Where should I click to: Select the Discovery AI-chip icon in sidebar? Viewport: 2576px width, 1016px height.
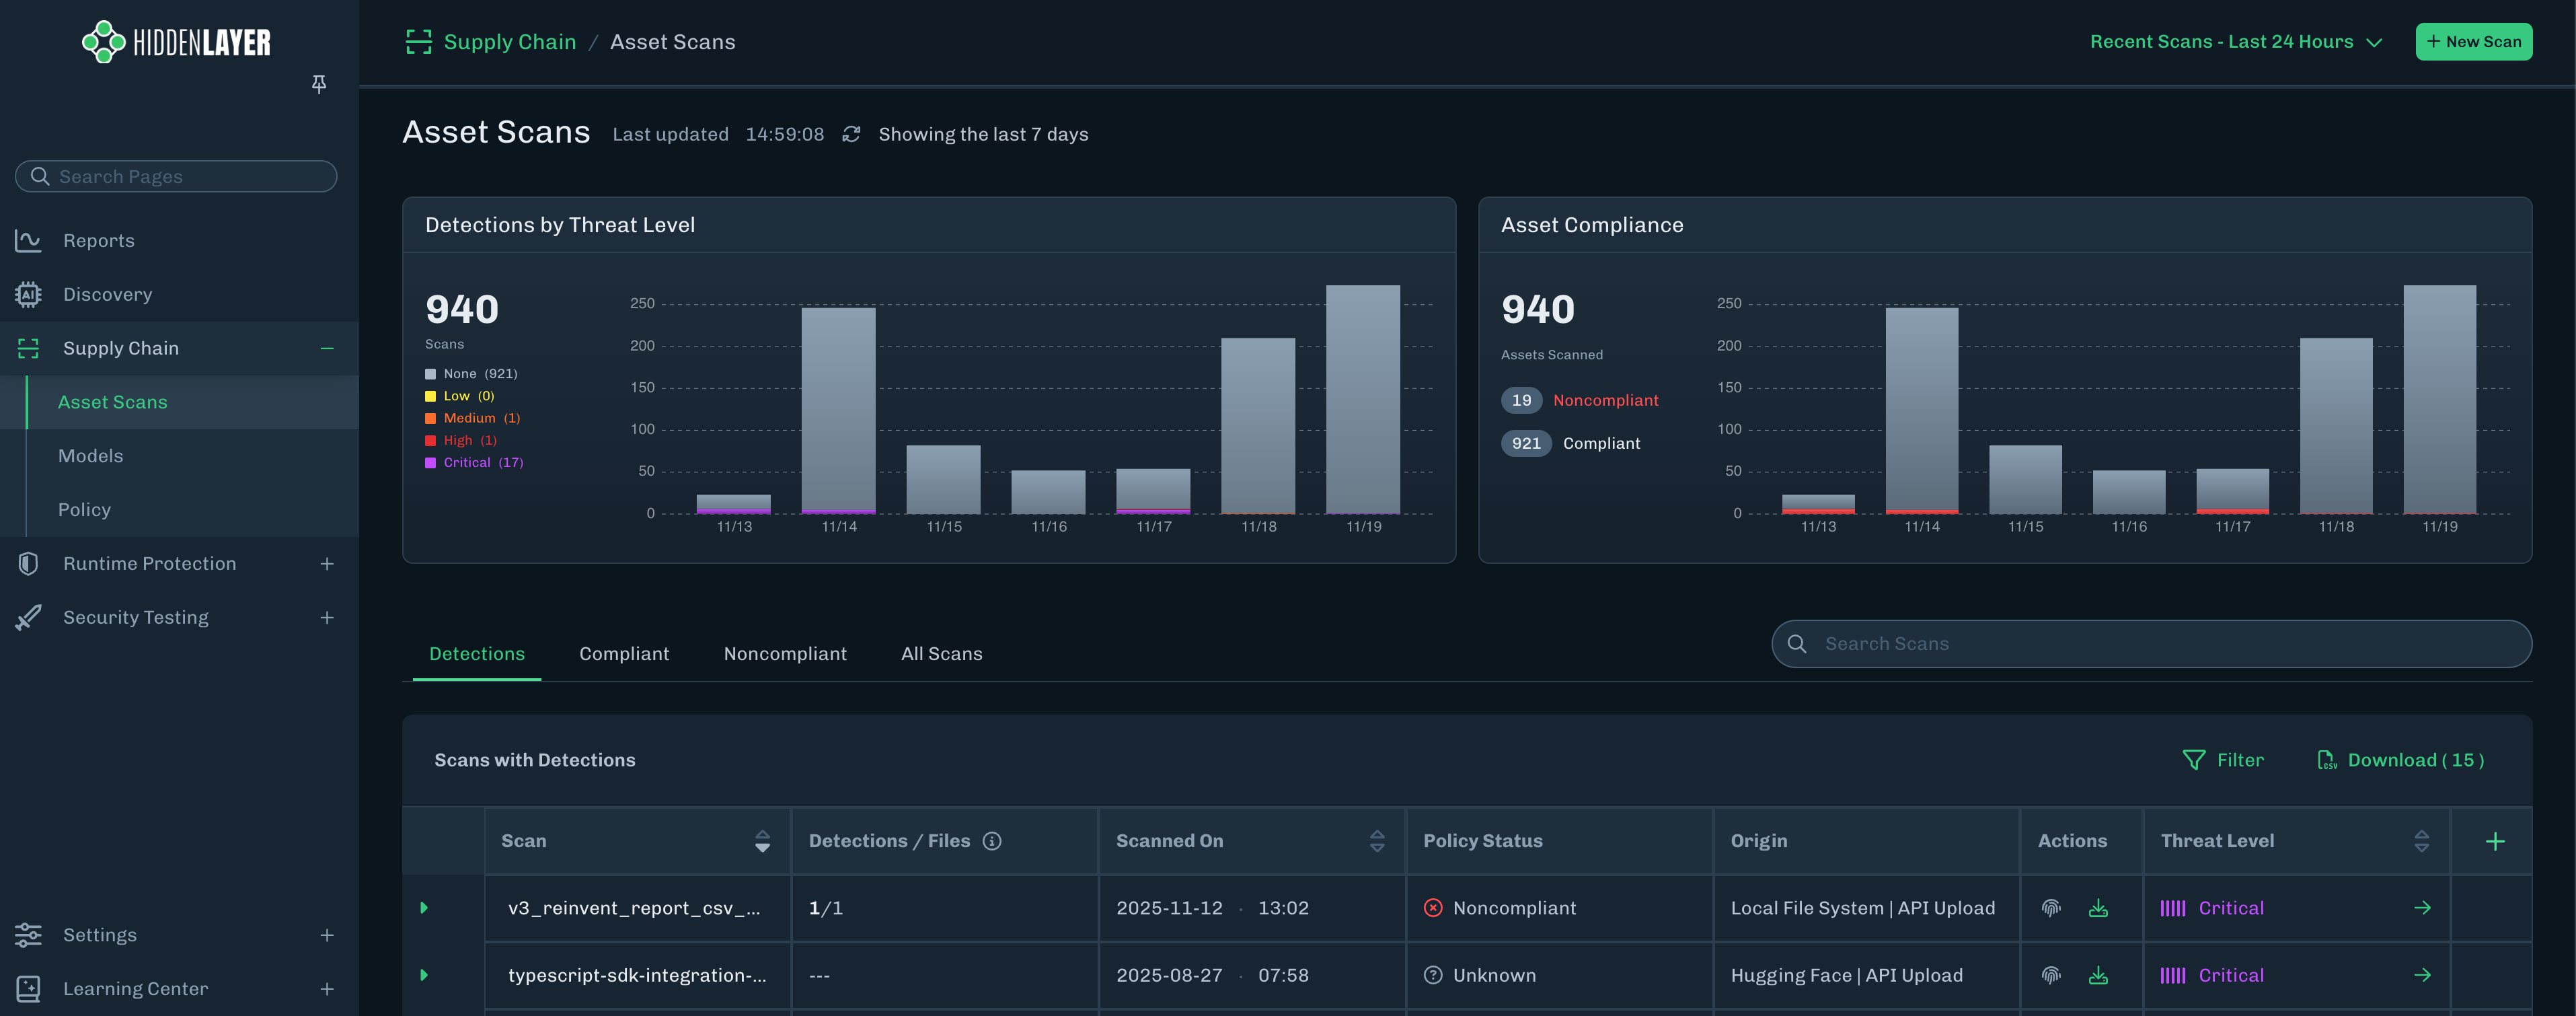(x=28, y=294)
